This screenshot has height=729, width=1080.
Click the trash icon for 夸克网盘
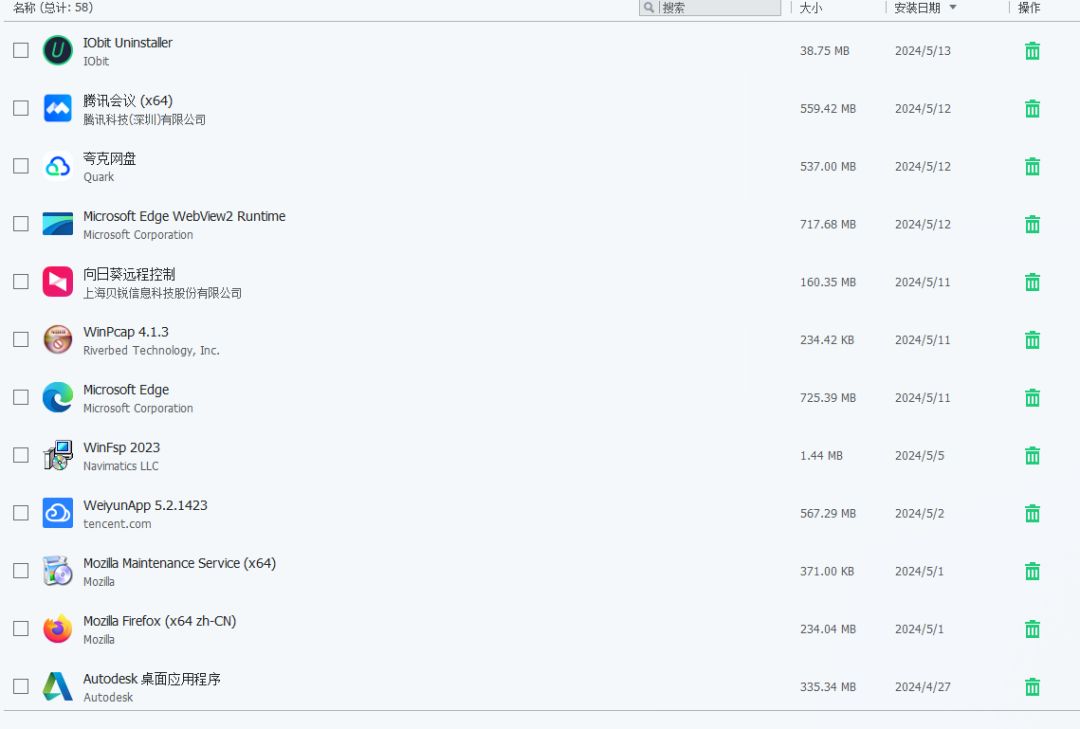[1032, 167]
